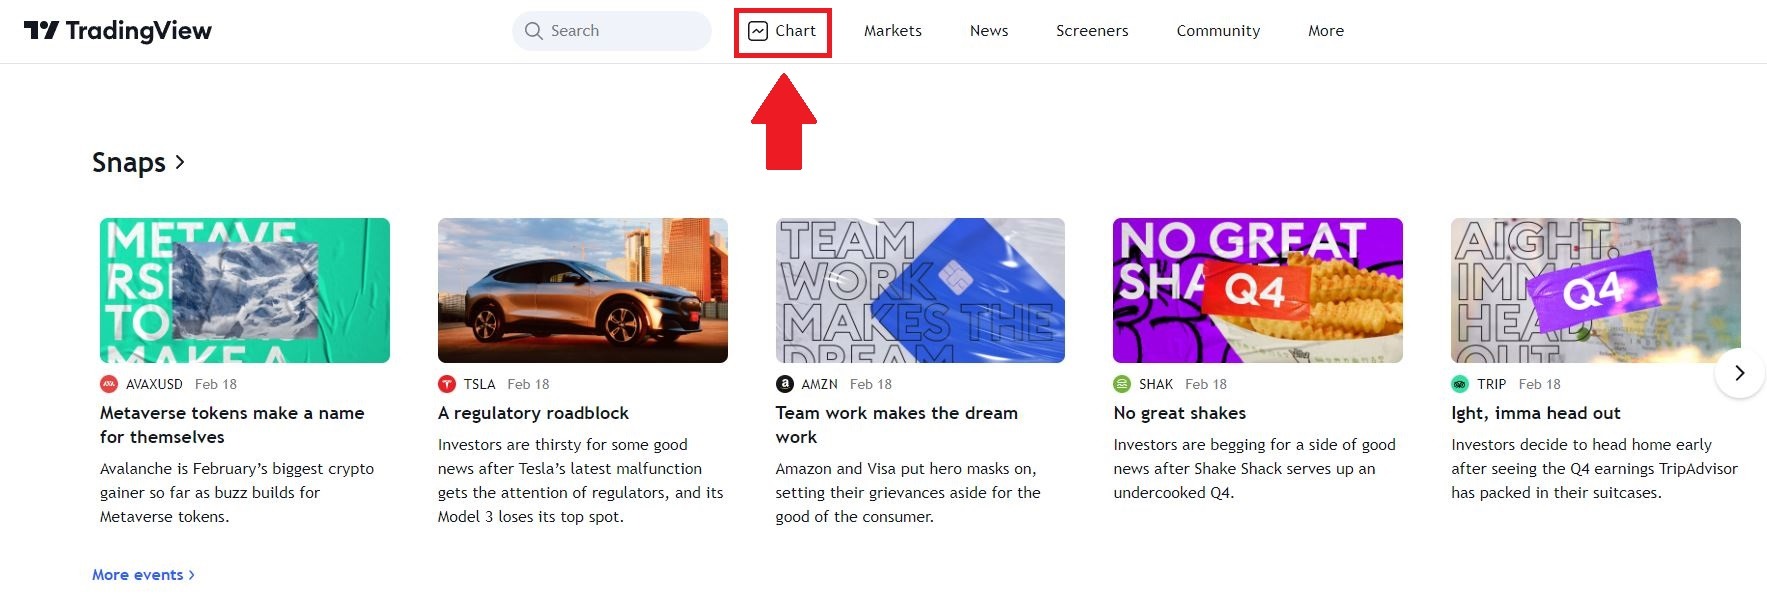The width and height of the screenshot is (1767, 616).
Task: Click the TRIP symbol icon
Action: 1460,384
